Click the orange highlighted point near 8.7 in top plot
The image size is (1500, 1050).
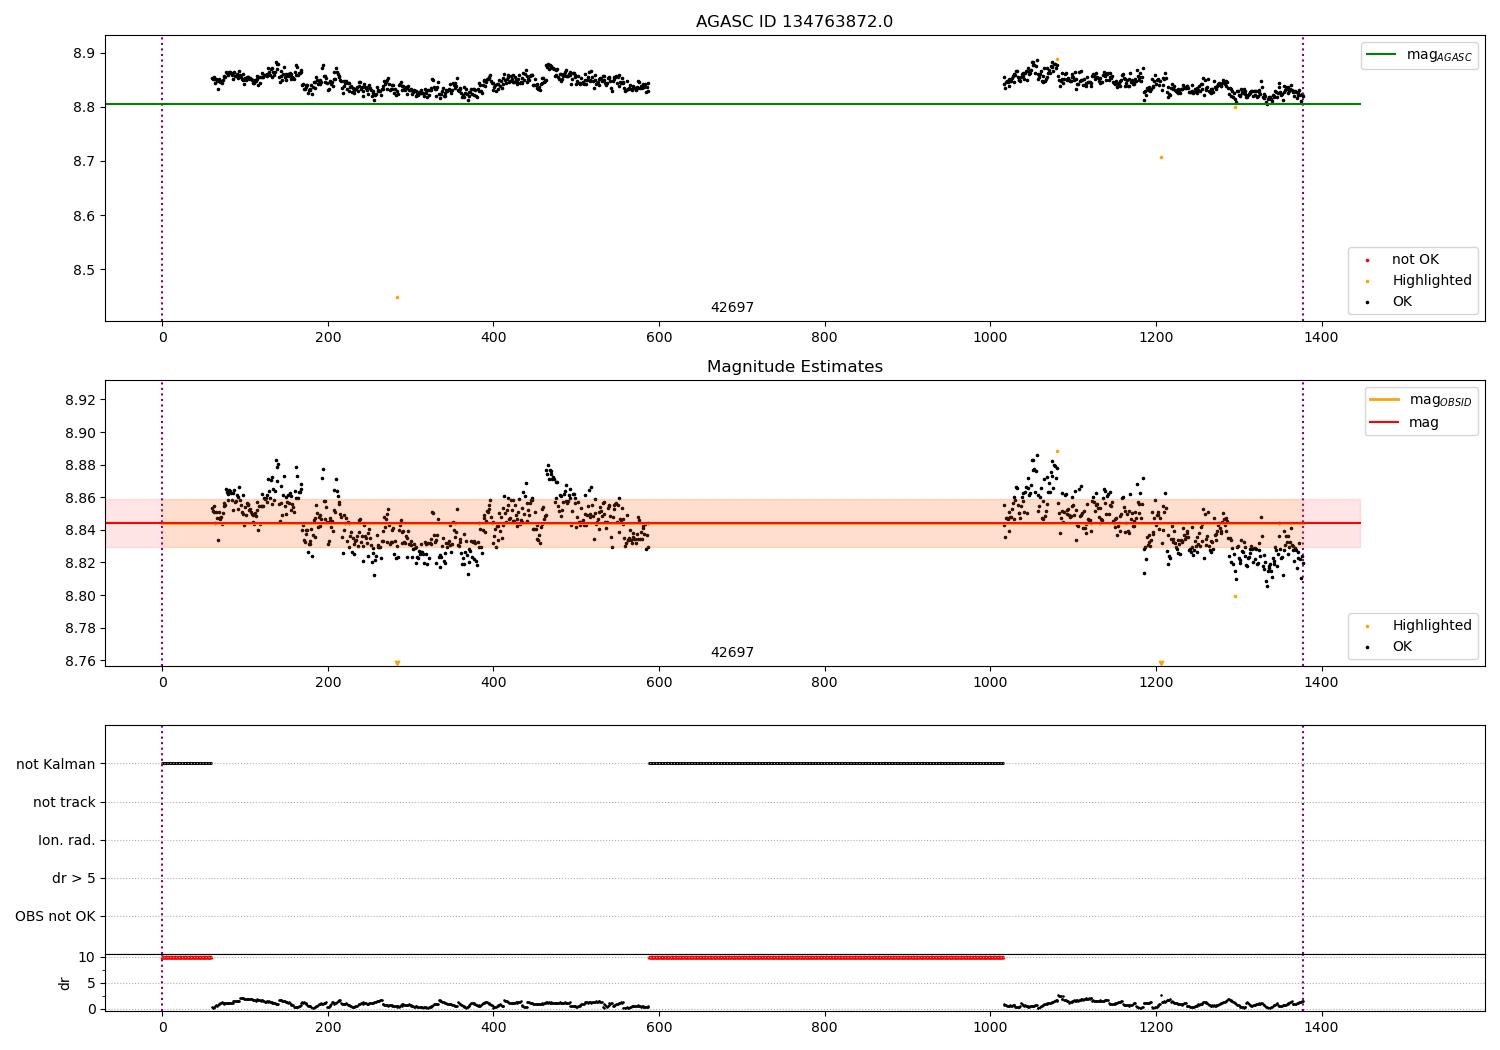(1161, 157)
